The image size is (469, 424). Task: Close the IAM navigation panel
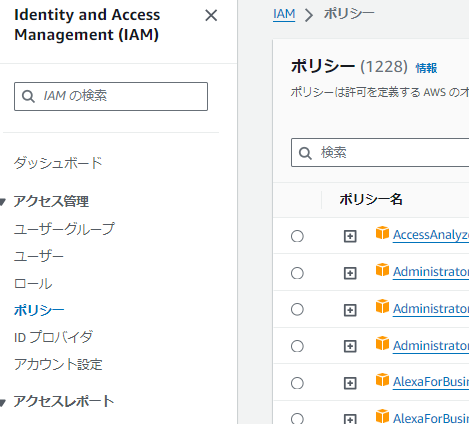click(x=211, y=15)
